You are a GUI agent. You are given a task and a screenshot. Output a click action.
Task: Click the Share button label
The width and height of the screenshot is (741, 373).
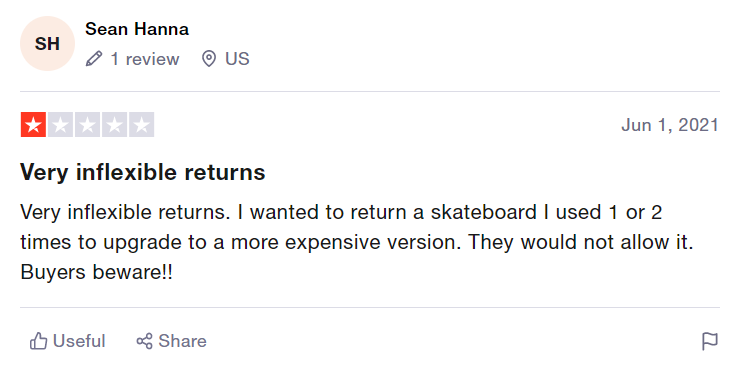182,341
